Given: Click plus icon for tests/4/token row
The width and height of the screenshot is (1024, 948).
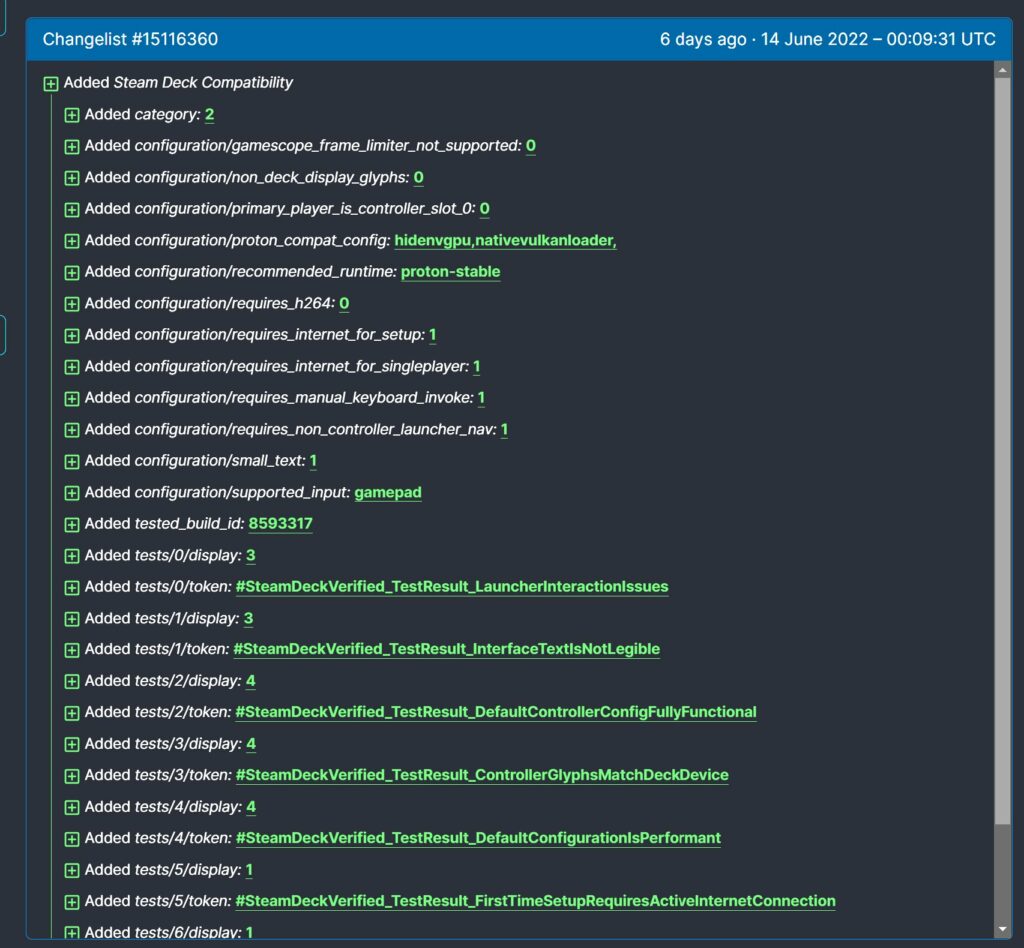Looking at the screenshot, I should pos(72,839).
